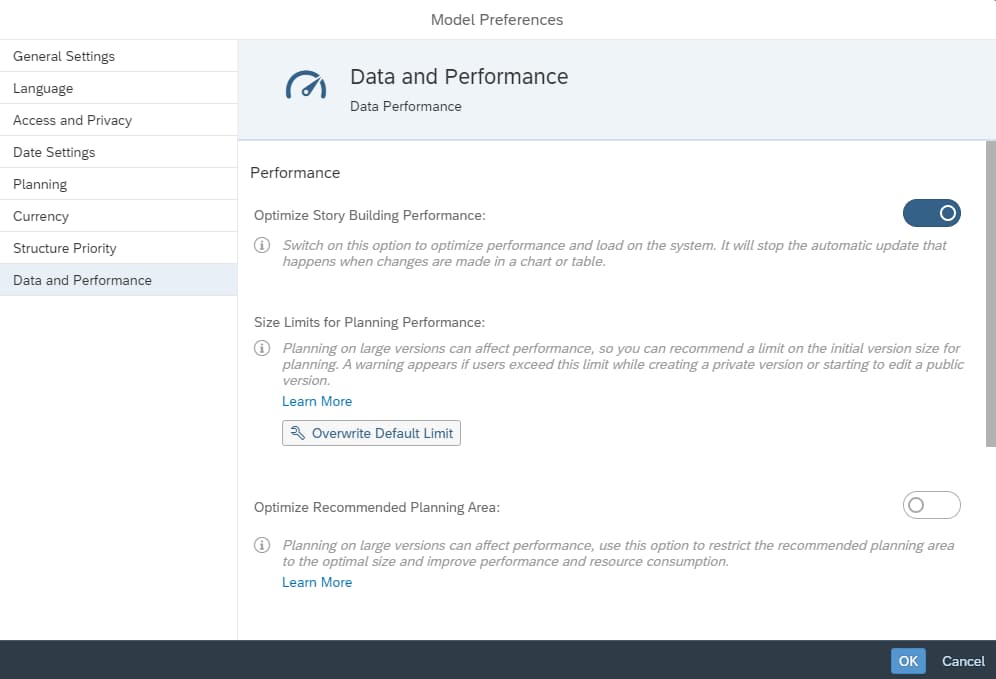Viewport: 996px width, 679px height.
Task: Click info icon beside story building description
Action: (262, 245)
